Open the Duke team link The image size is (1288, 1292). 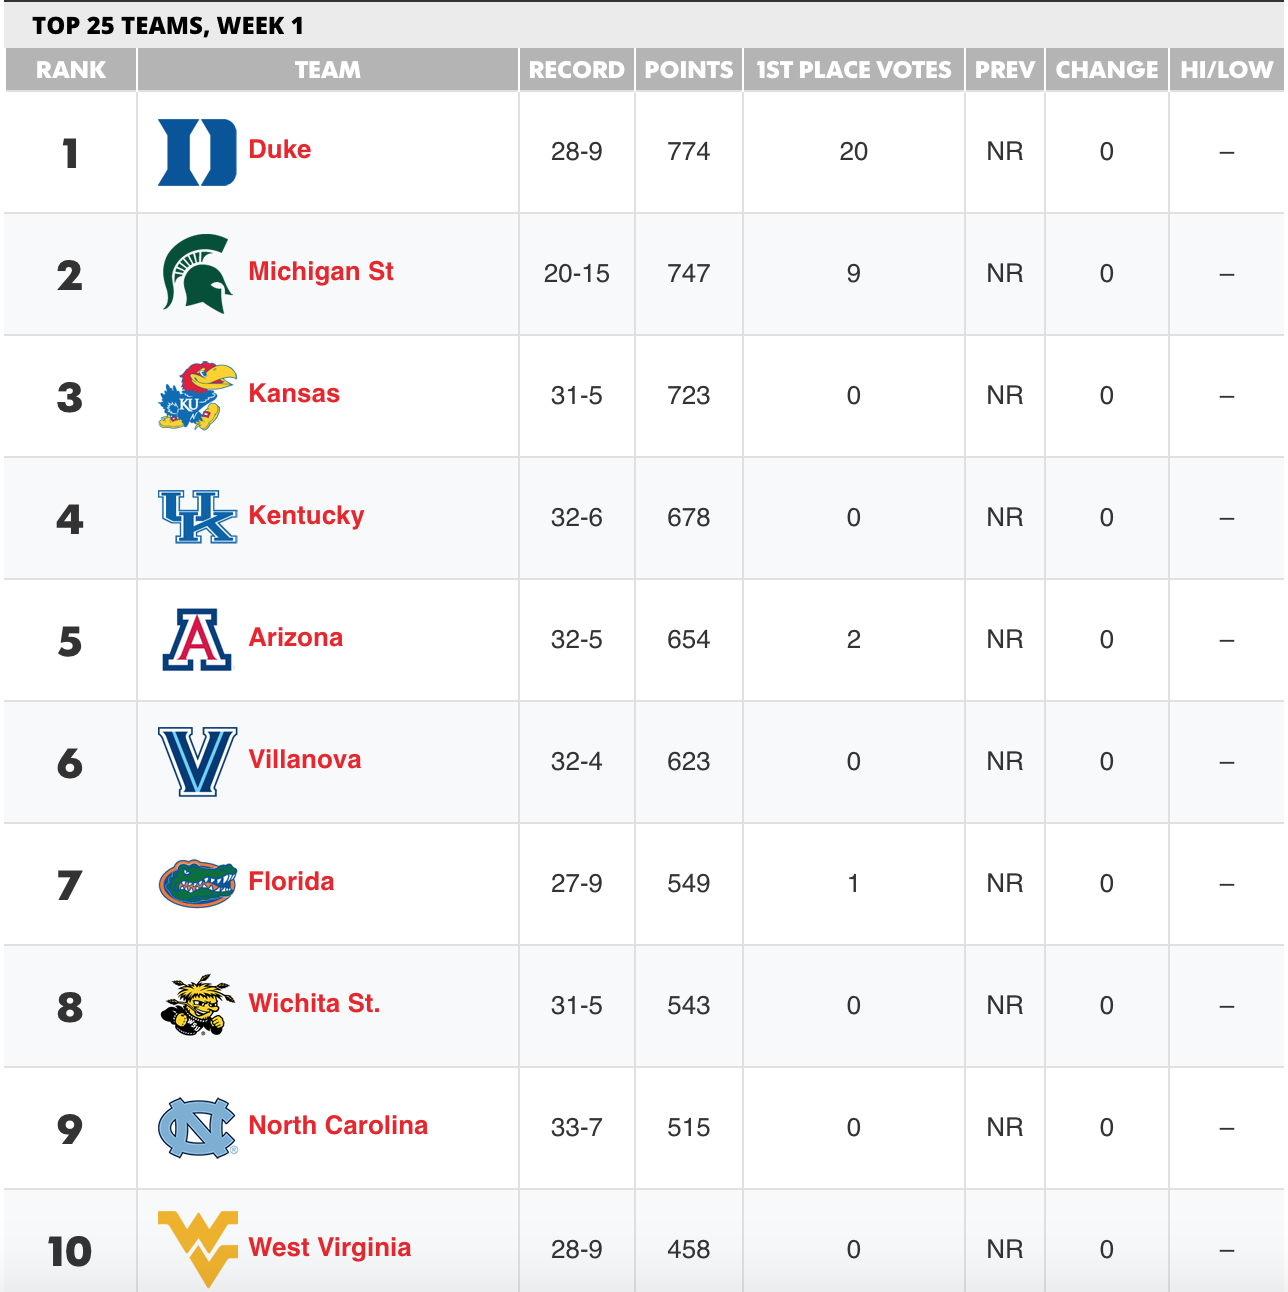[280, 150]
